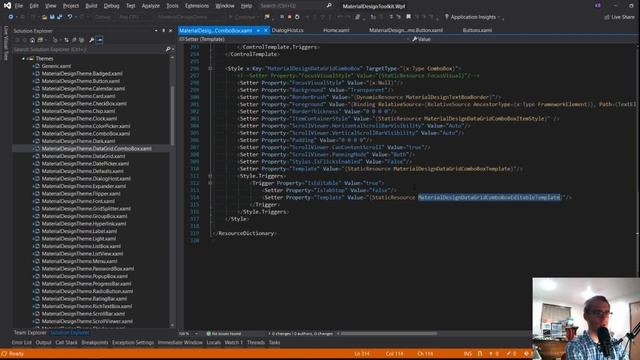Switch to the Buttons.xaml editor tab

[x=477, y=30]
